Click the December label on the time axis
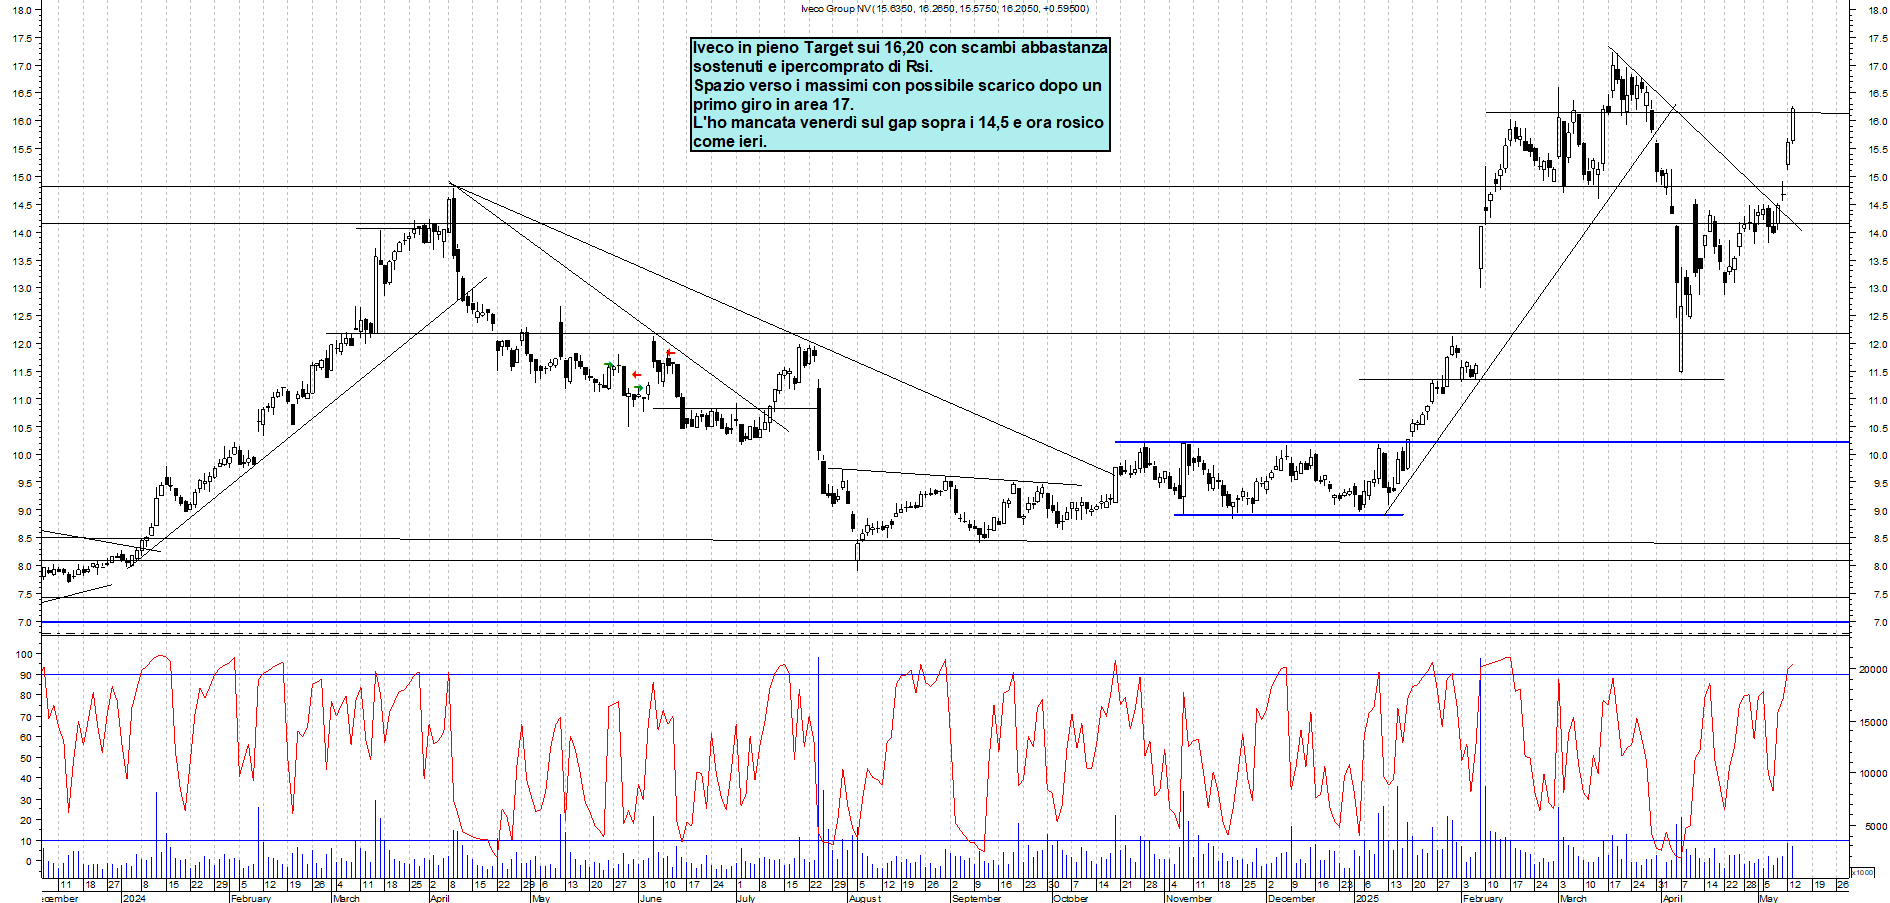 tap(1292, 898)
